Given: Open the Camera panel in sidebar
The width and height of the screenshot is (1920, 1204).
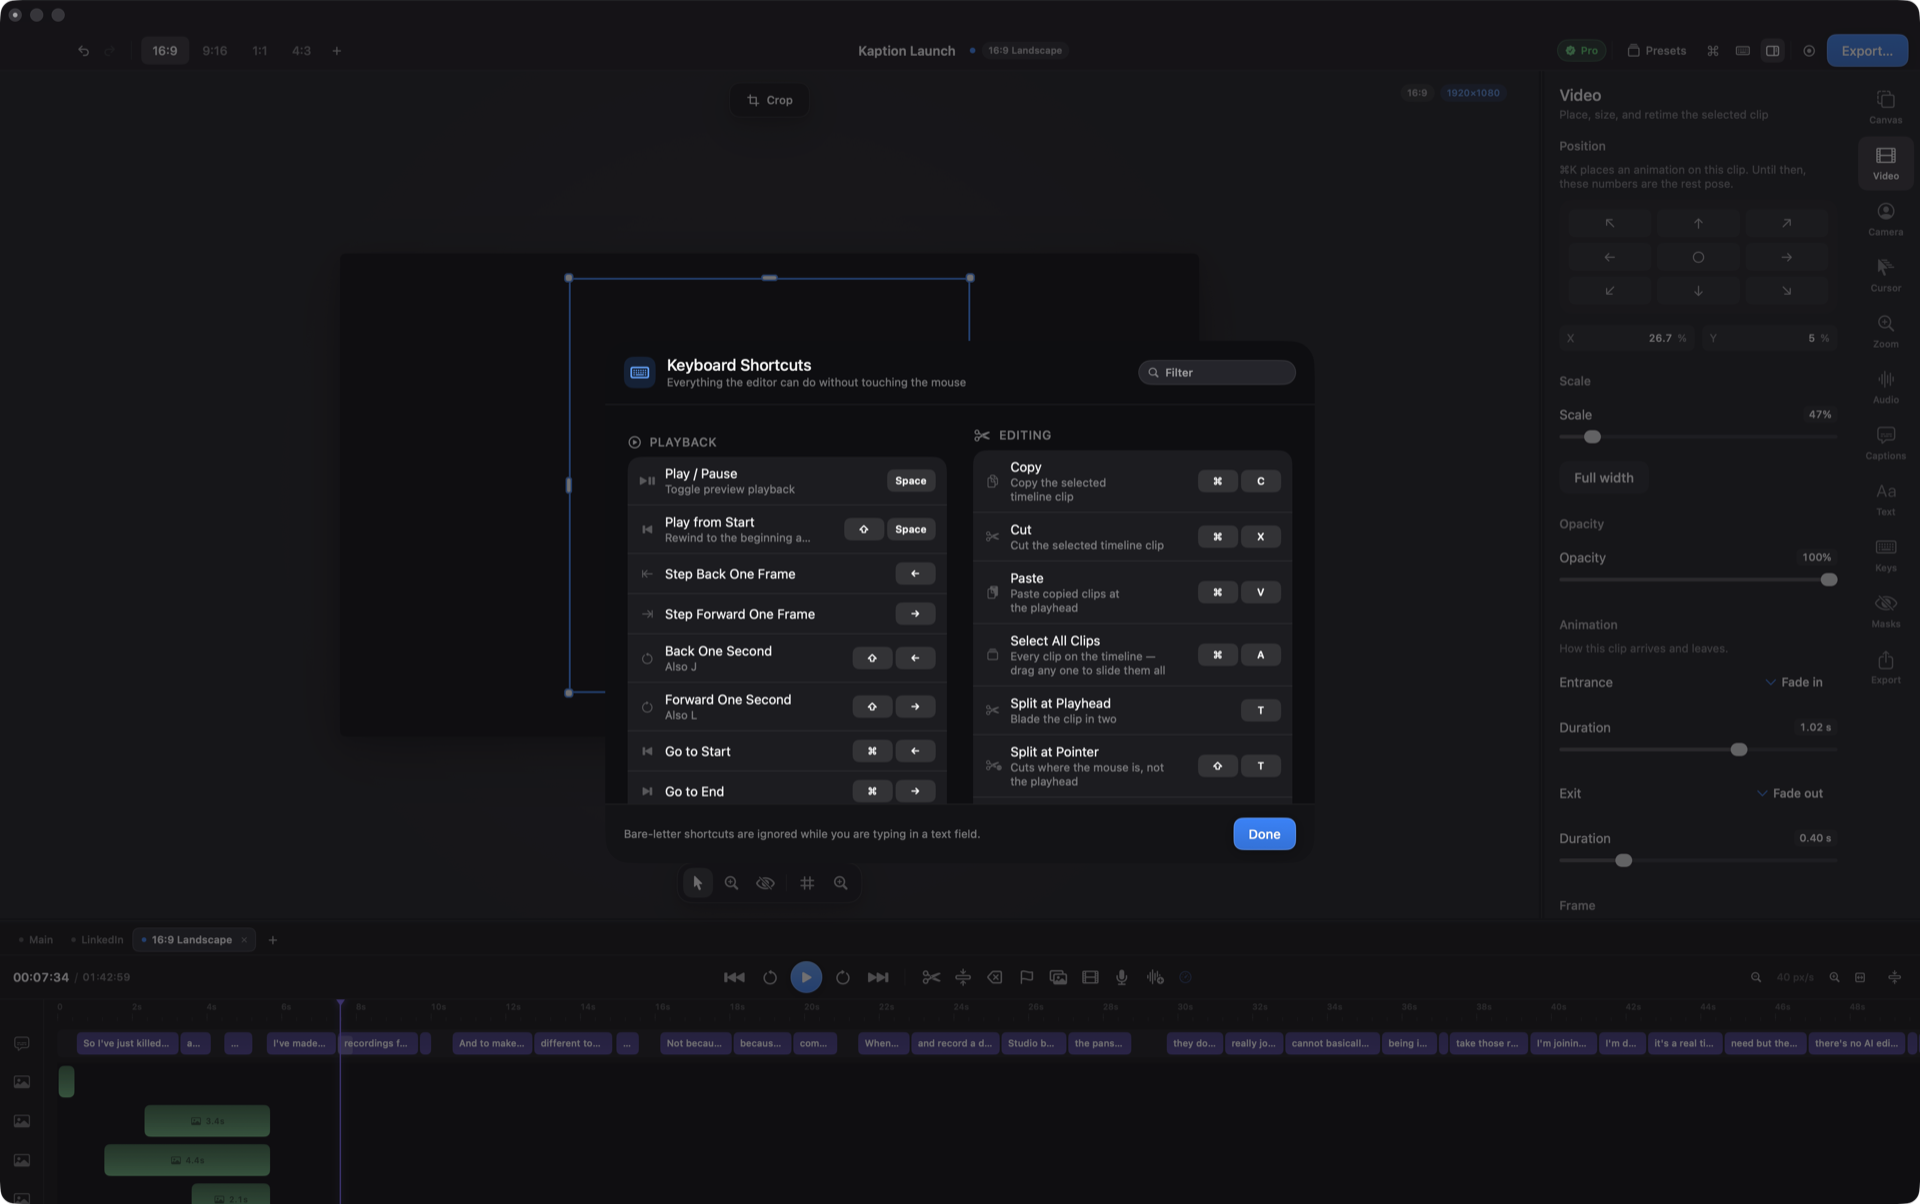Looking at the screenshot, I should (1885, 219).
